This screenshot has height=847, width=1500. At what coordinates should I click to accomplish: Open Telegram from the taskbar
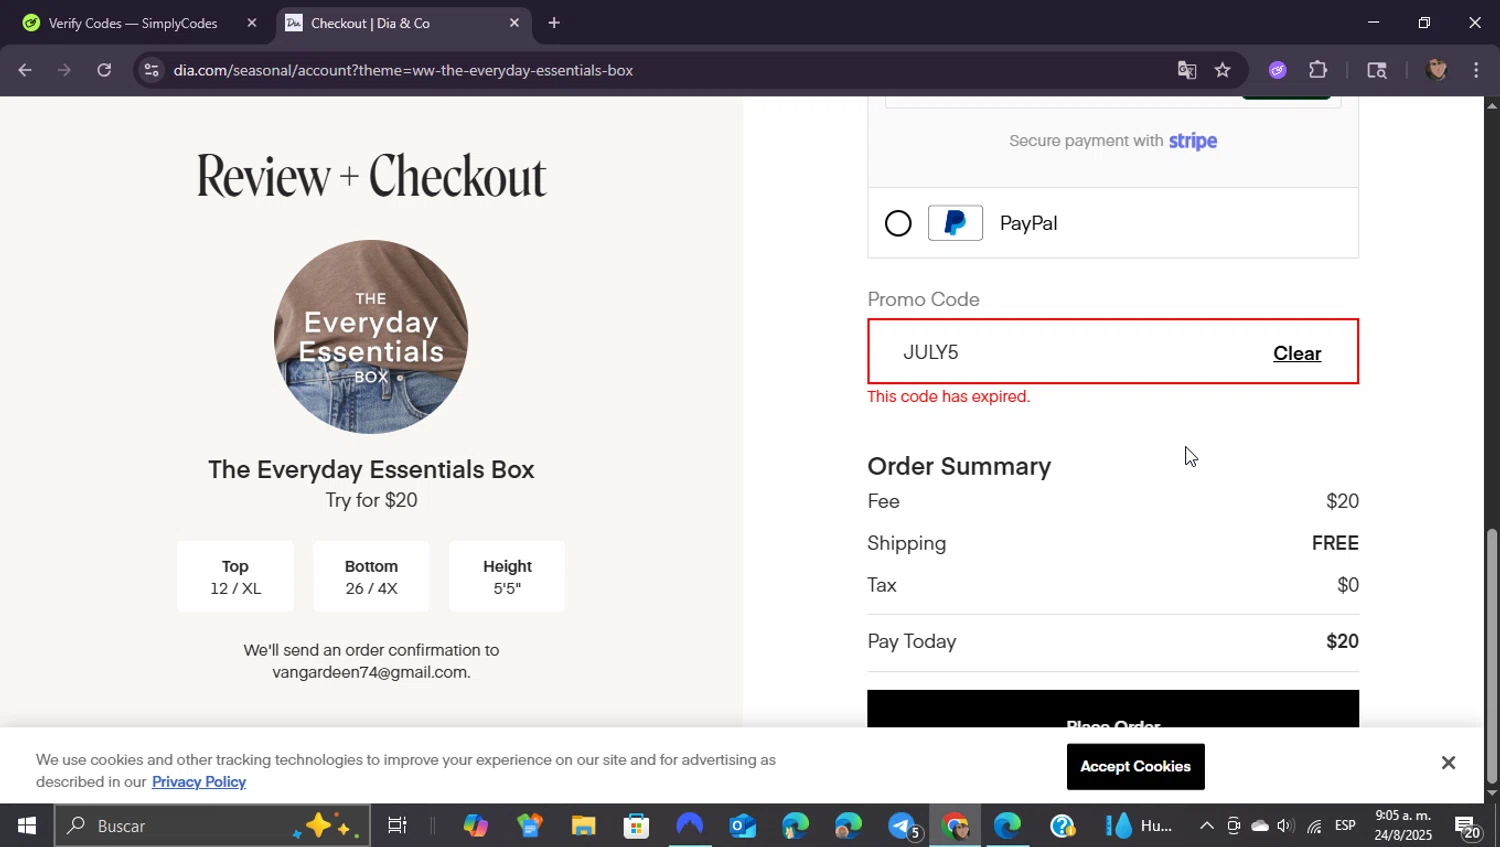pyautogui.click(x=903, y=826)
